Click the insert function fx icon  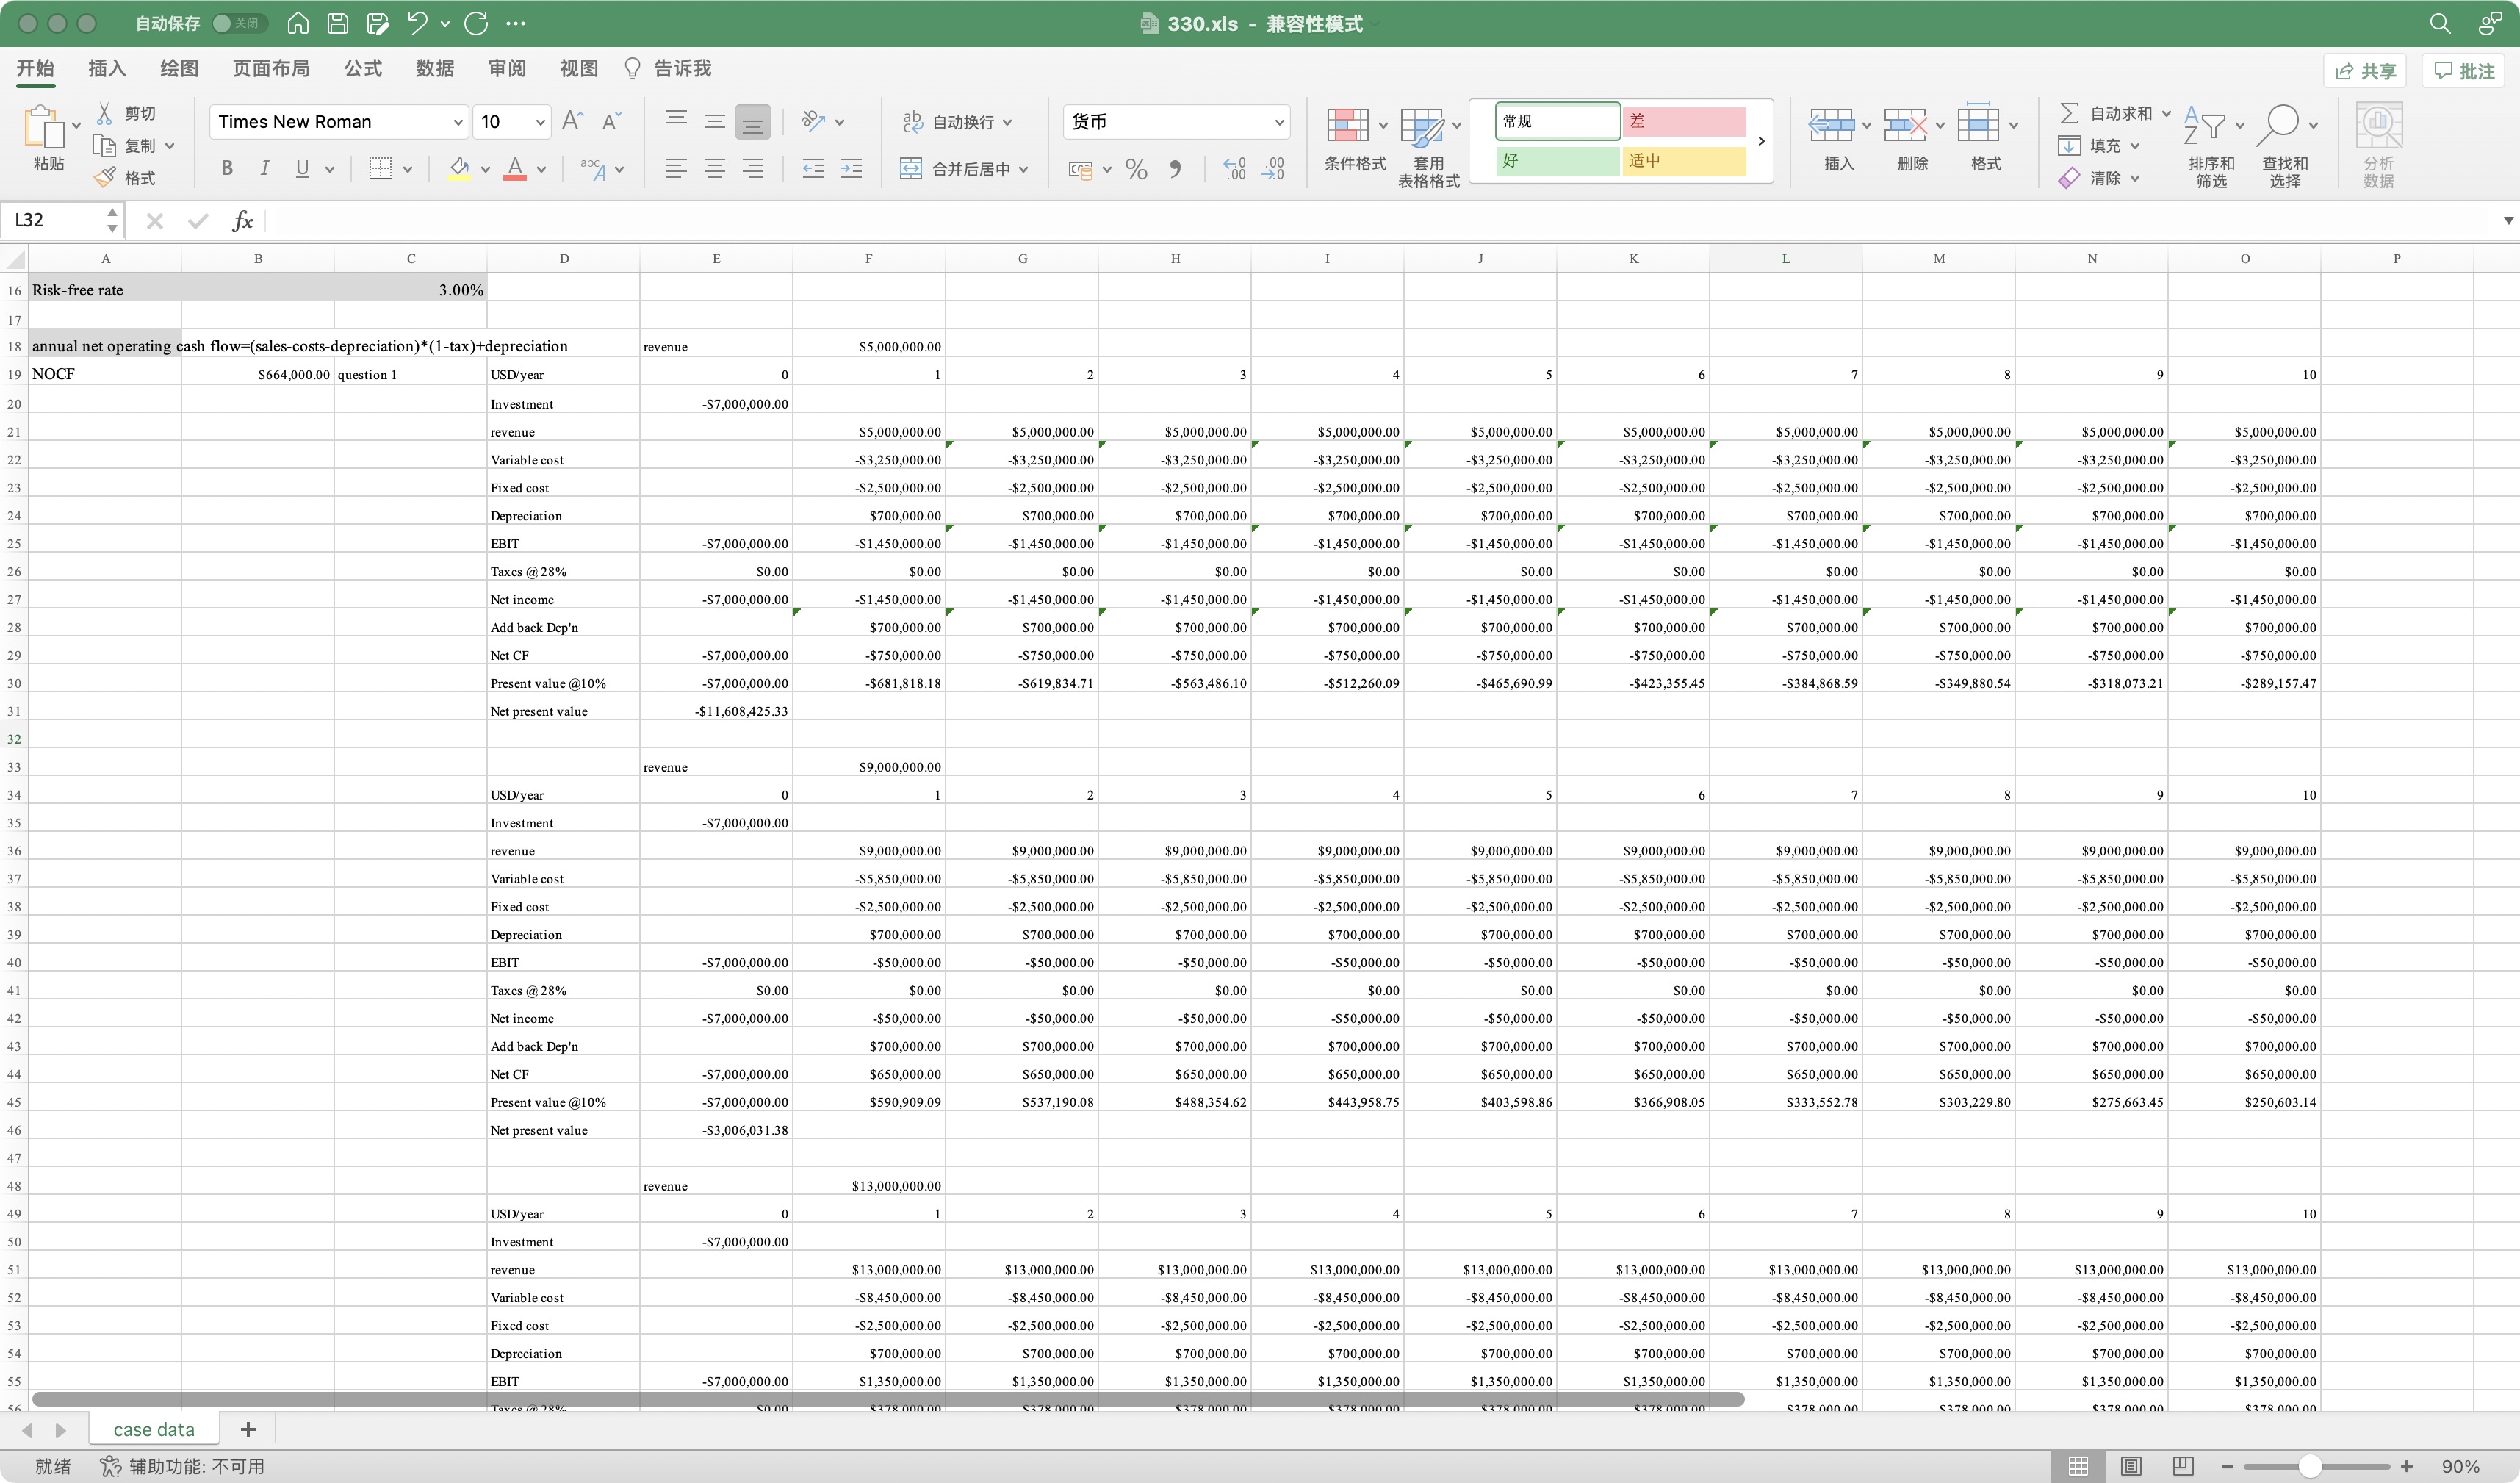[x=242, y=220]
